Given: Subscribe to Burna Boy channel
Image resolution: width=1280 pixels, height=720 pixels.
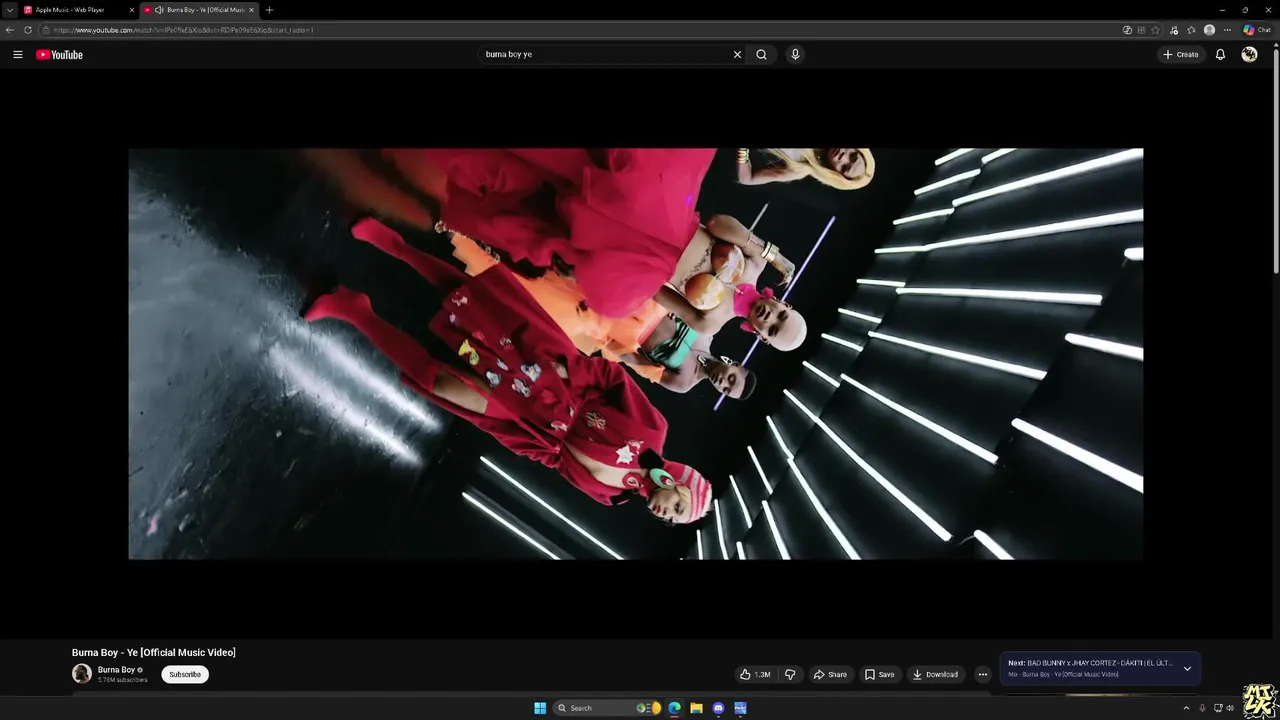Looking at the screenshot, I should point(185,674).
